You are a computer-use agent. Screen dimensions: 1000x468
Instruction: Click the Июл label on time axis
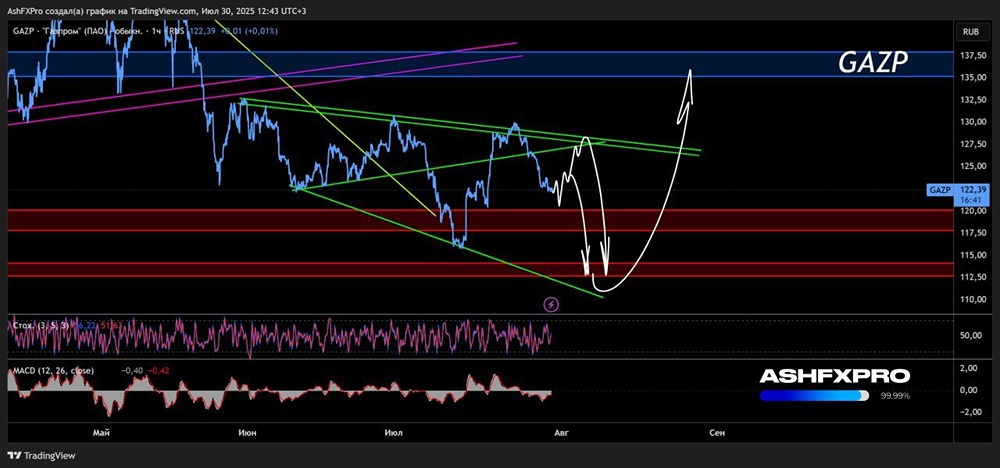(x=394, y=433)
